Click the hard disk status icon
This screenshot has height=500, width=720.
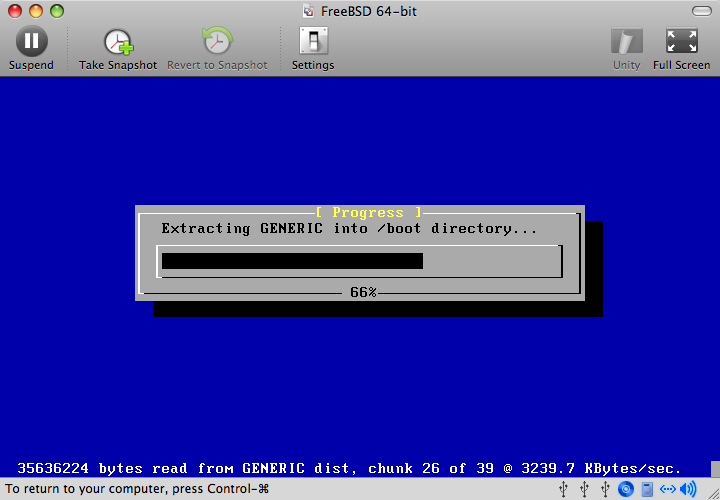(647, 489)
